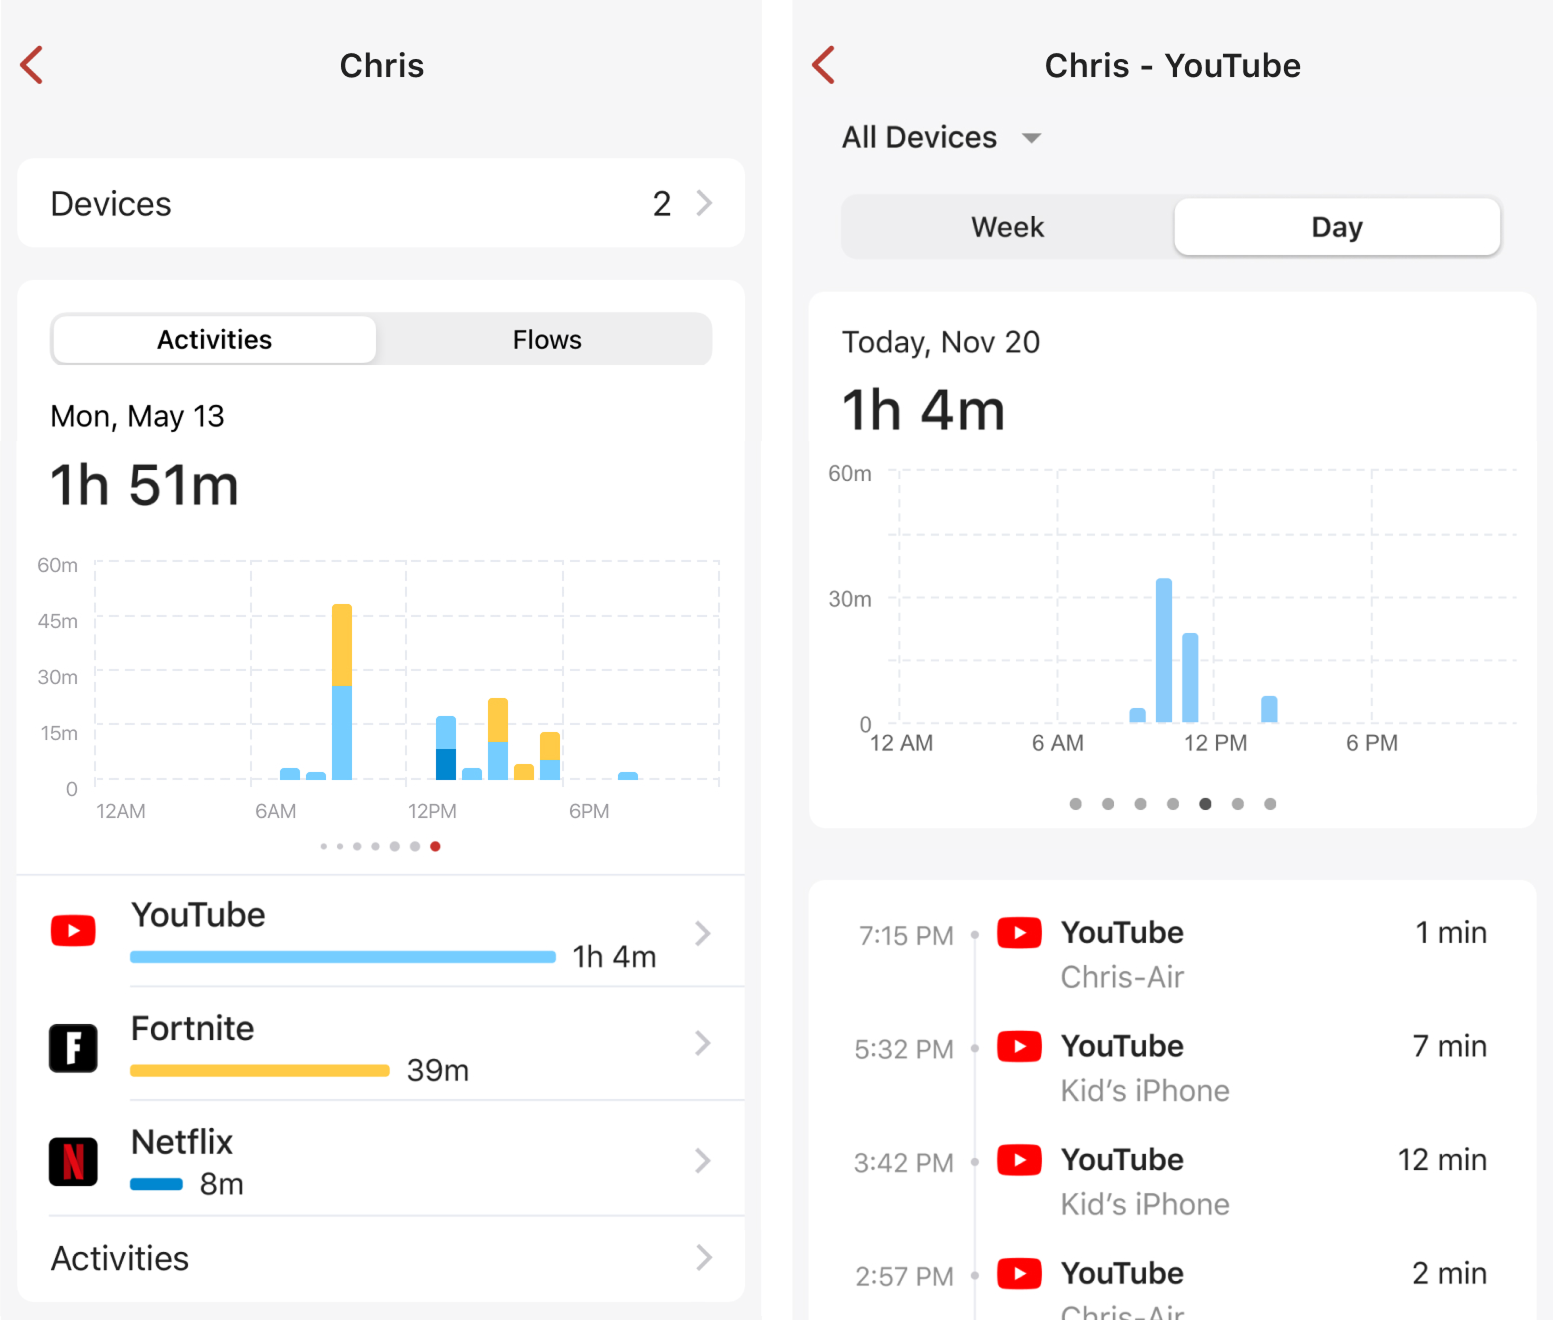Tap the back arrow on Chris - YouTube
Viewport: 1553px width, 1320px height.
(x=824, y=65)
